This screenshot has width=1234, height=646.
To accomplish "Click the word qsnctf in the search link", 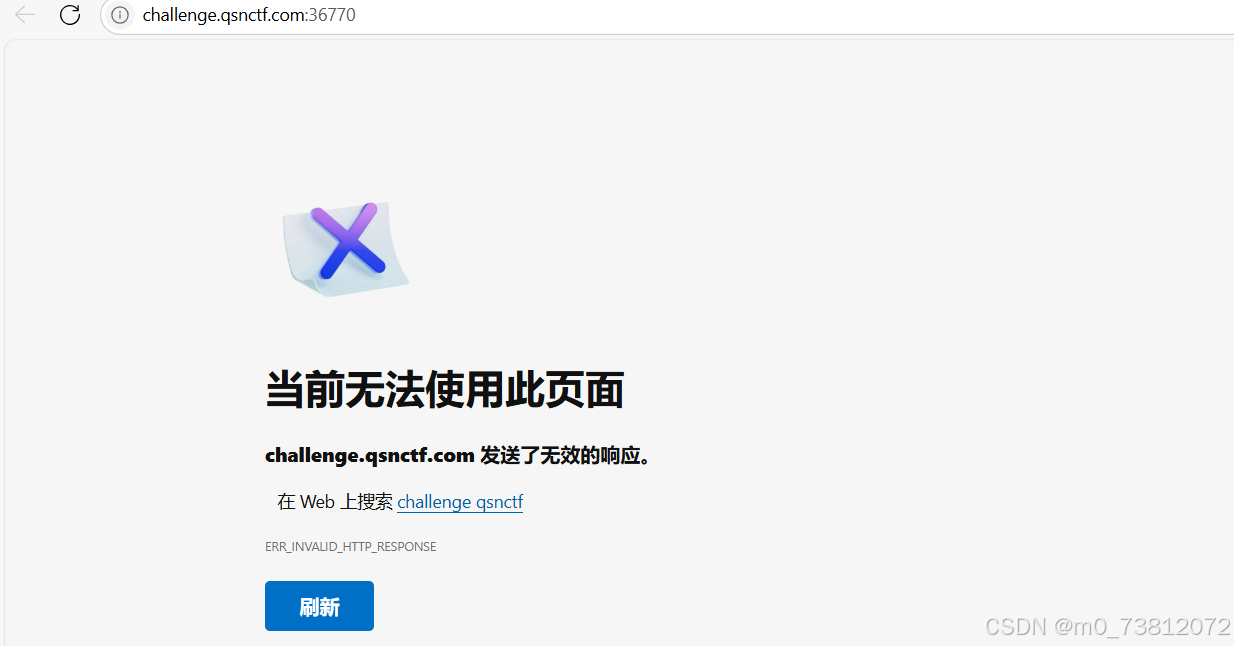I will tap(500, 502).
